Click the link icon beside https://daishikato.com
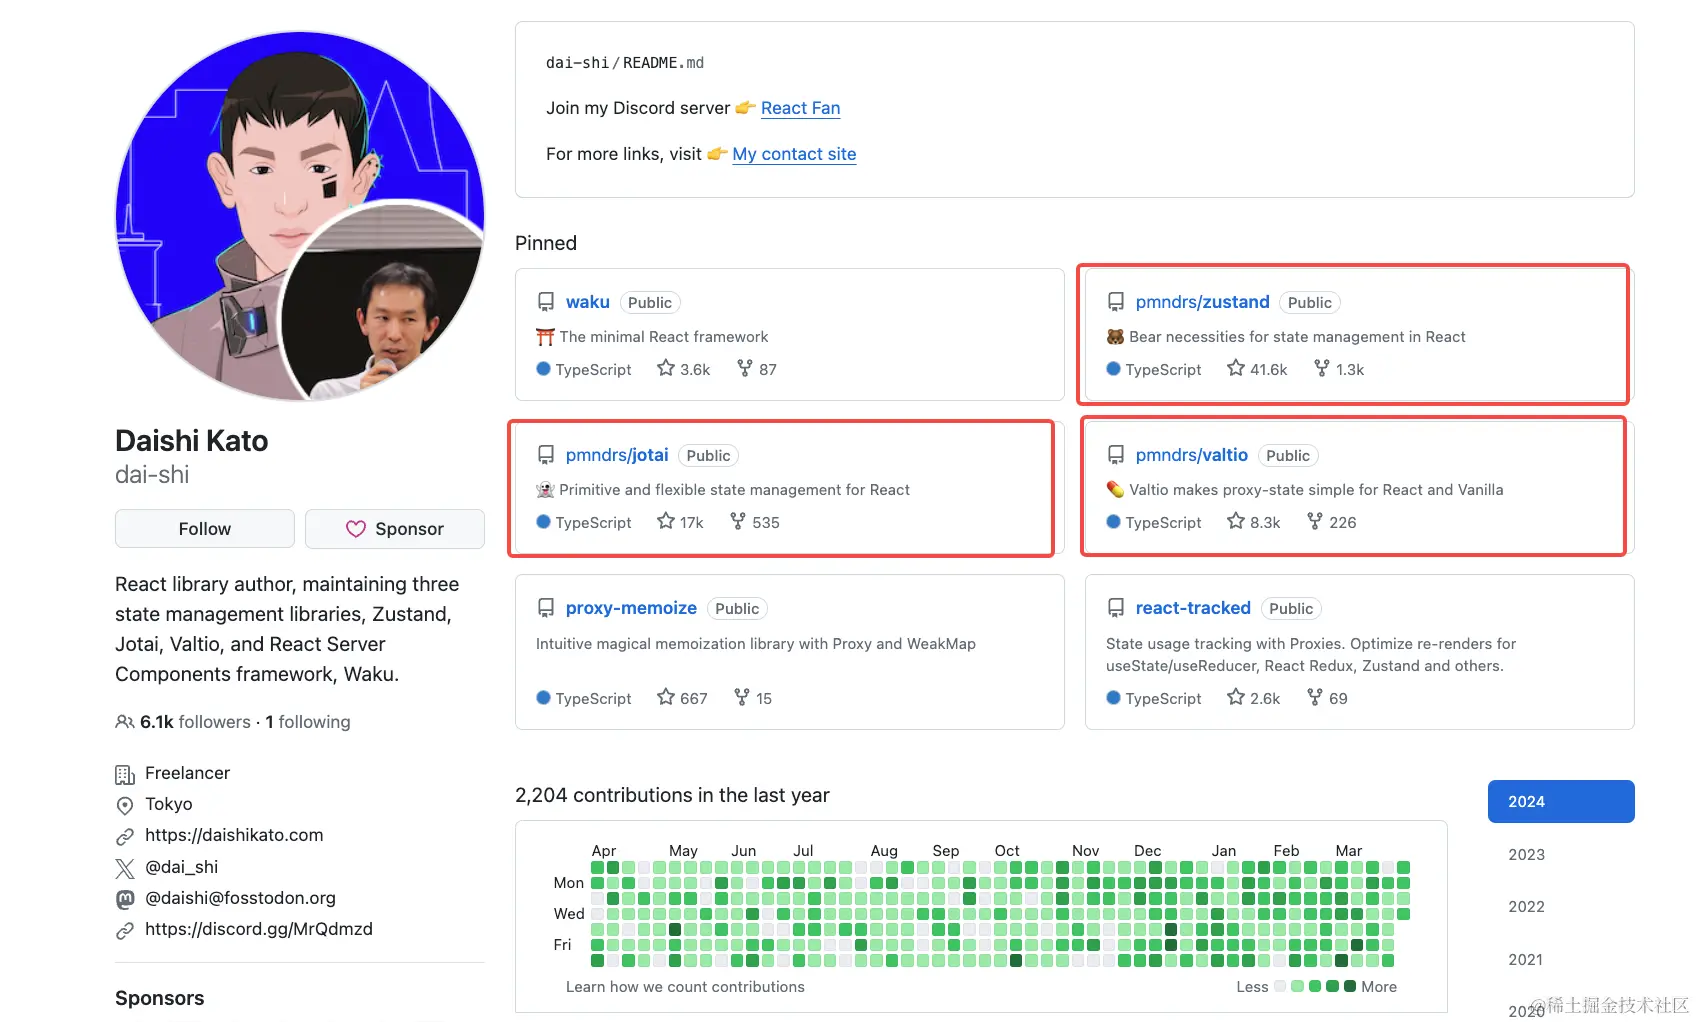 (125, 836)
